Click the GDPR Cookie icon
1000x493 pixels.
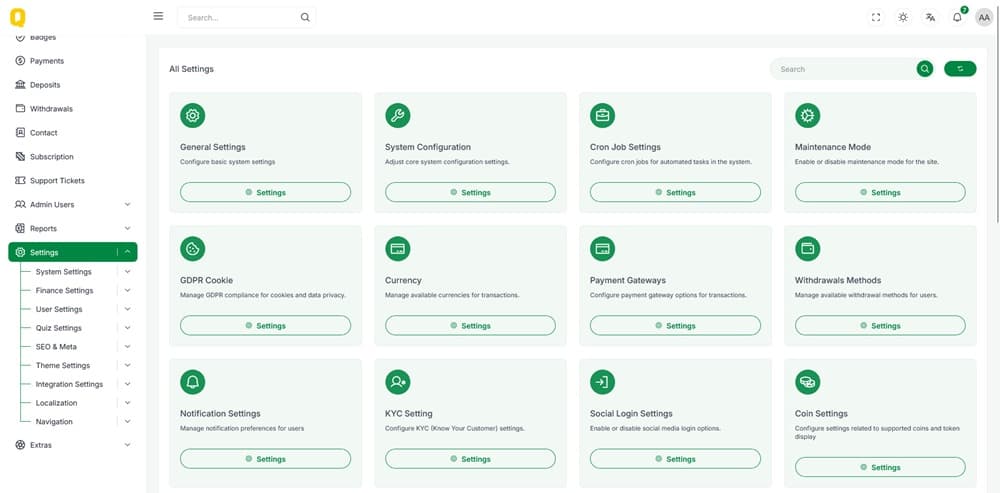point(192,248)
